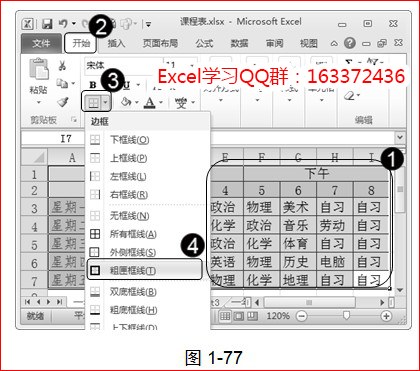Click the merged cell 下午
Viewport: 420px width, 371px height.
click(316, 174)
